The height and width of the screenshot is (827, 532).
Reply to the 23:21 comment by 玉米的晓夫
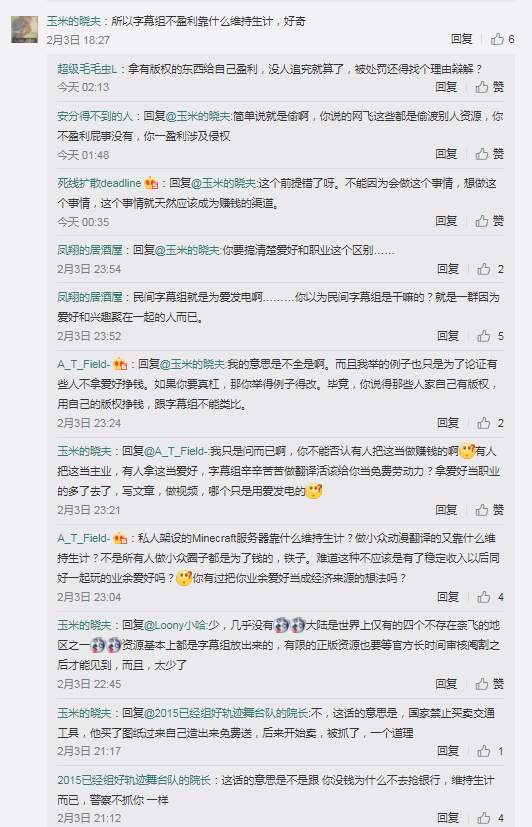click(x=446, y=510)
